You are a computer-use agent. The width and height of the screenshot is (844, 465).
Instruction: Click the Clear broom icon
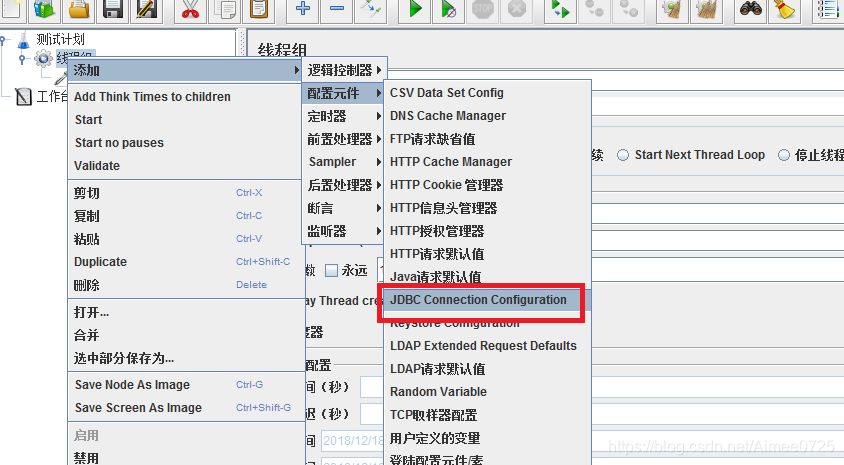[x=672, y=9]
